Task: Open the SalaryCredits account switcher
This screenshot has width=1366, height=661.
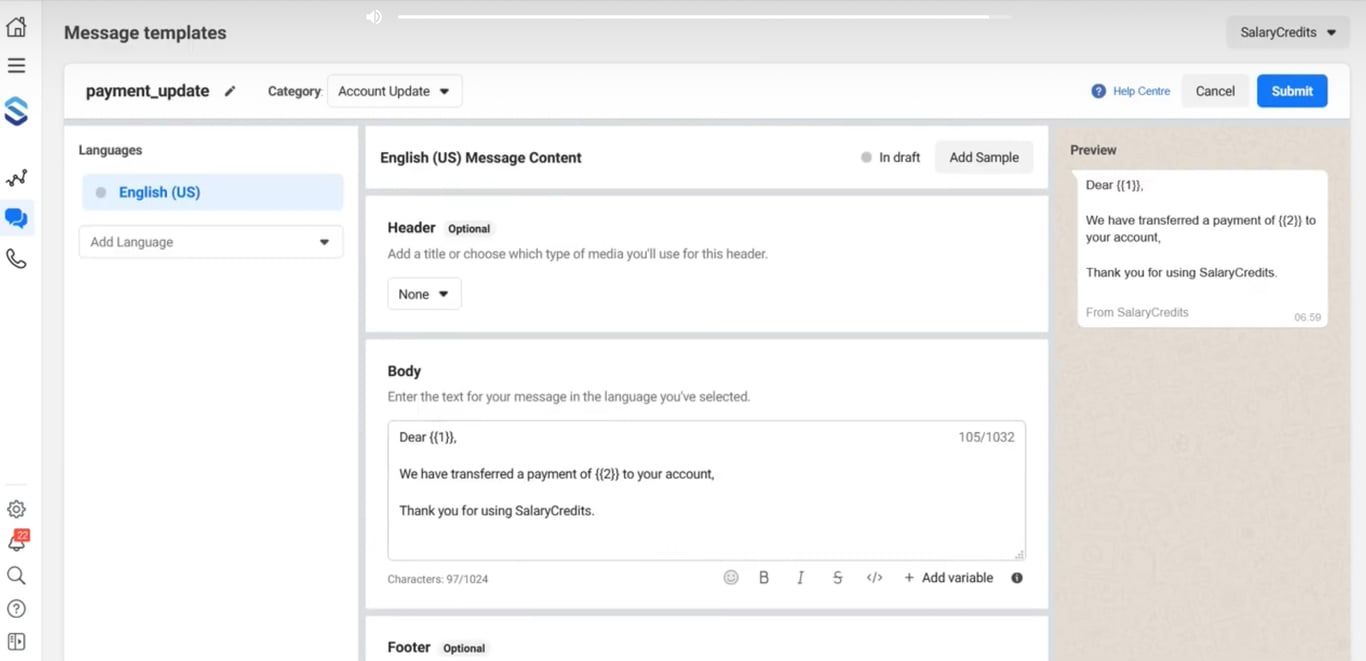Action: pyautogui.click(x=1287, y=32)
